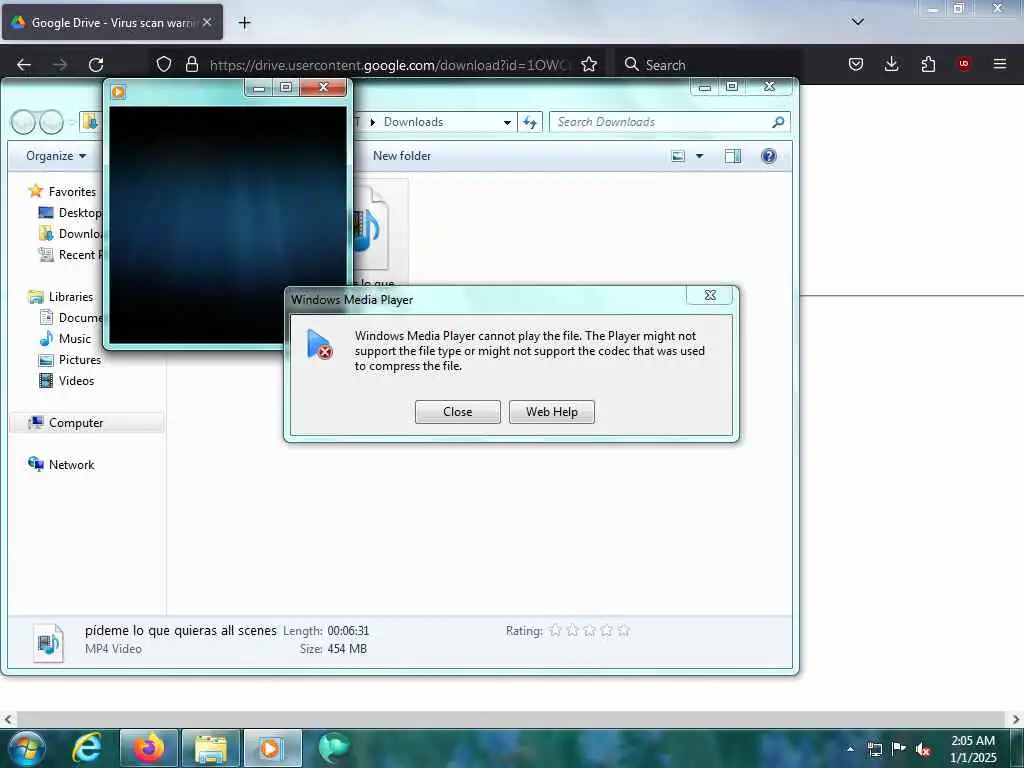
Task: Open the uBlock Origin extension icon
Action: click(964, 64)
